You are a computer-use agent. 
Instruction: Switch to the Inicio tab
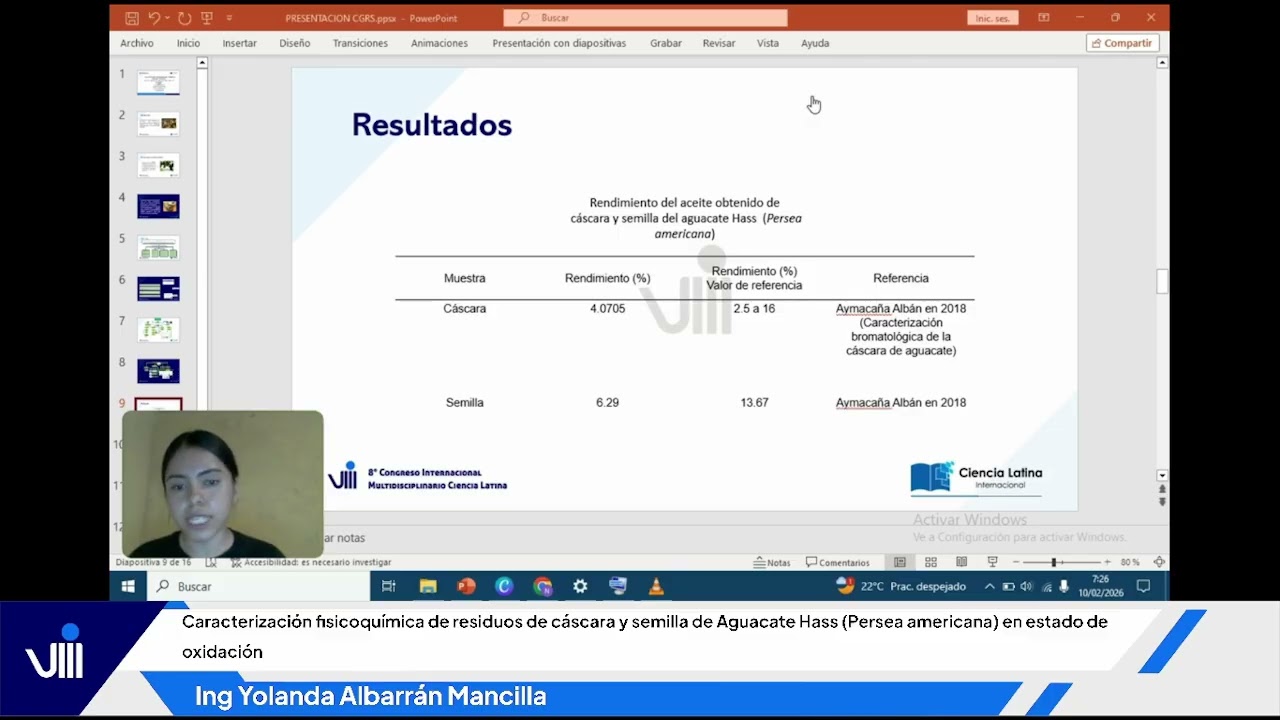(x=188, y=43)
